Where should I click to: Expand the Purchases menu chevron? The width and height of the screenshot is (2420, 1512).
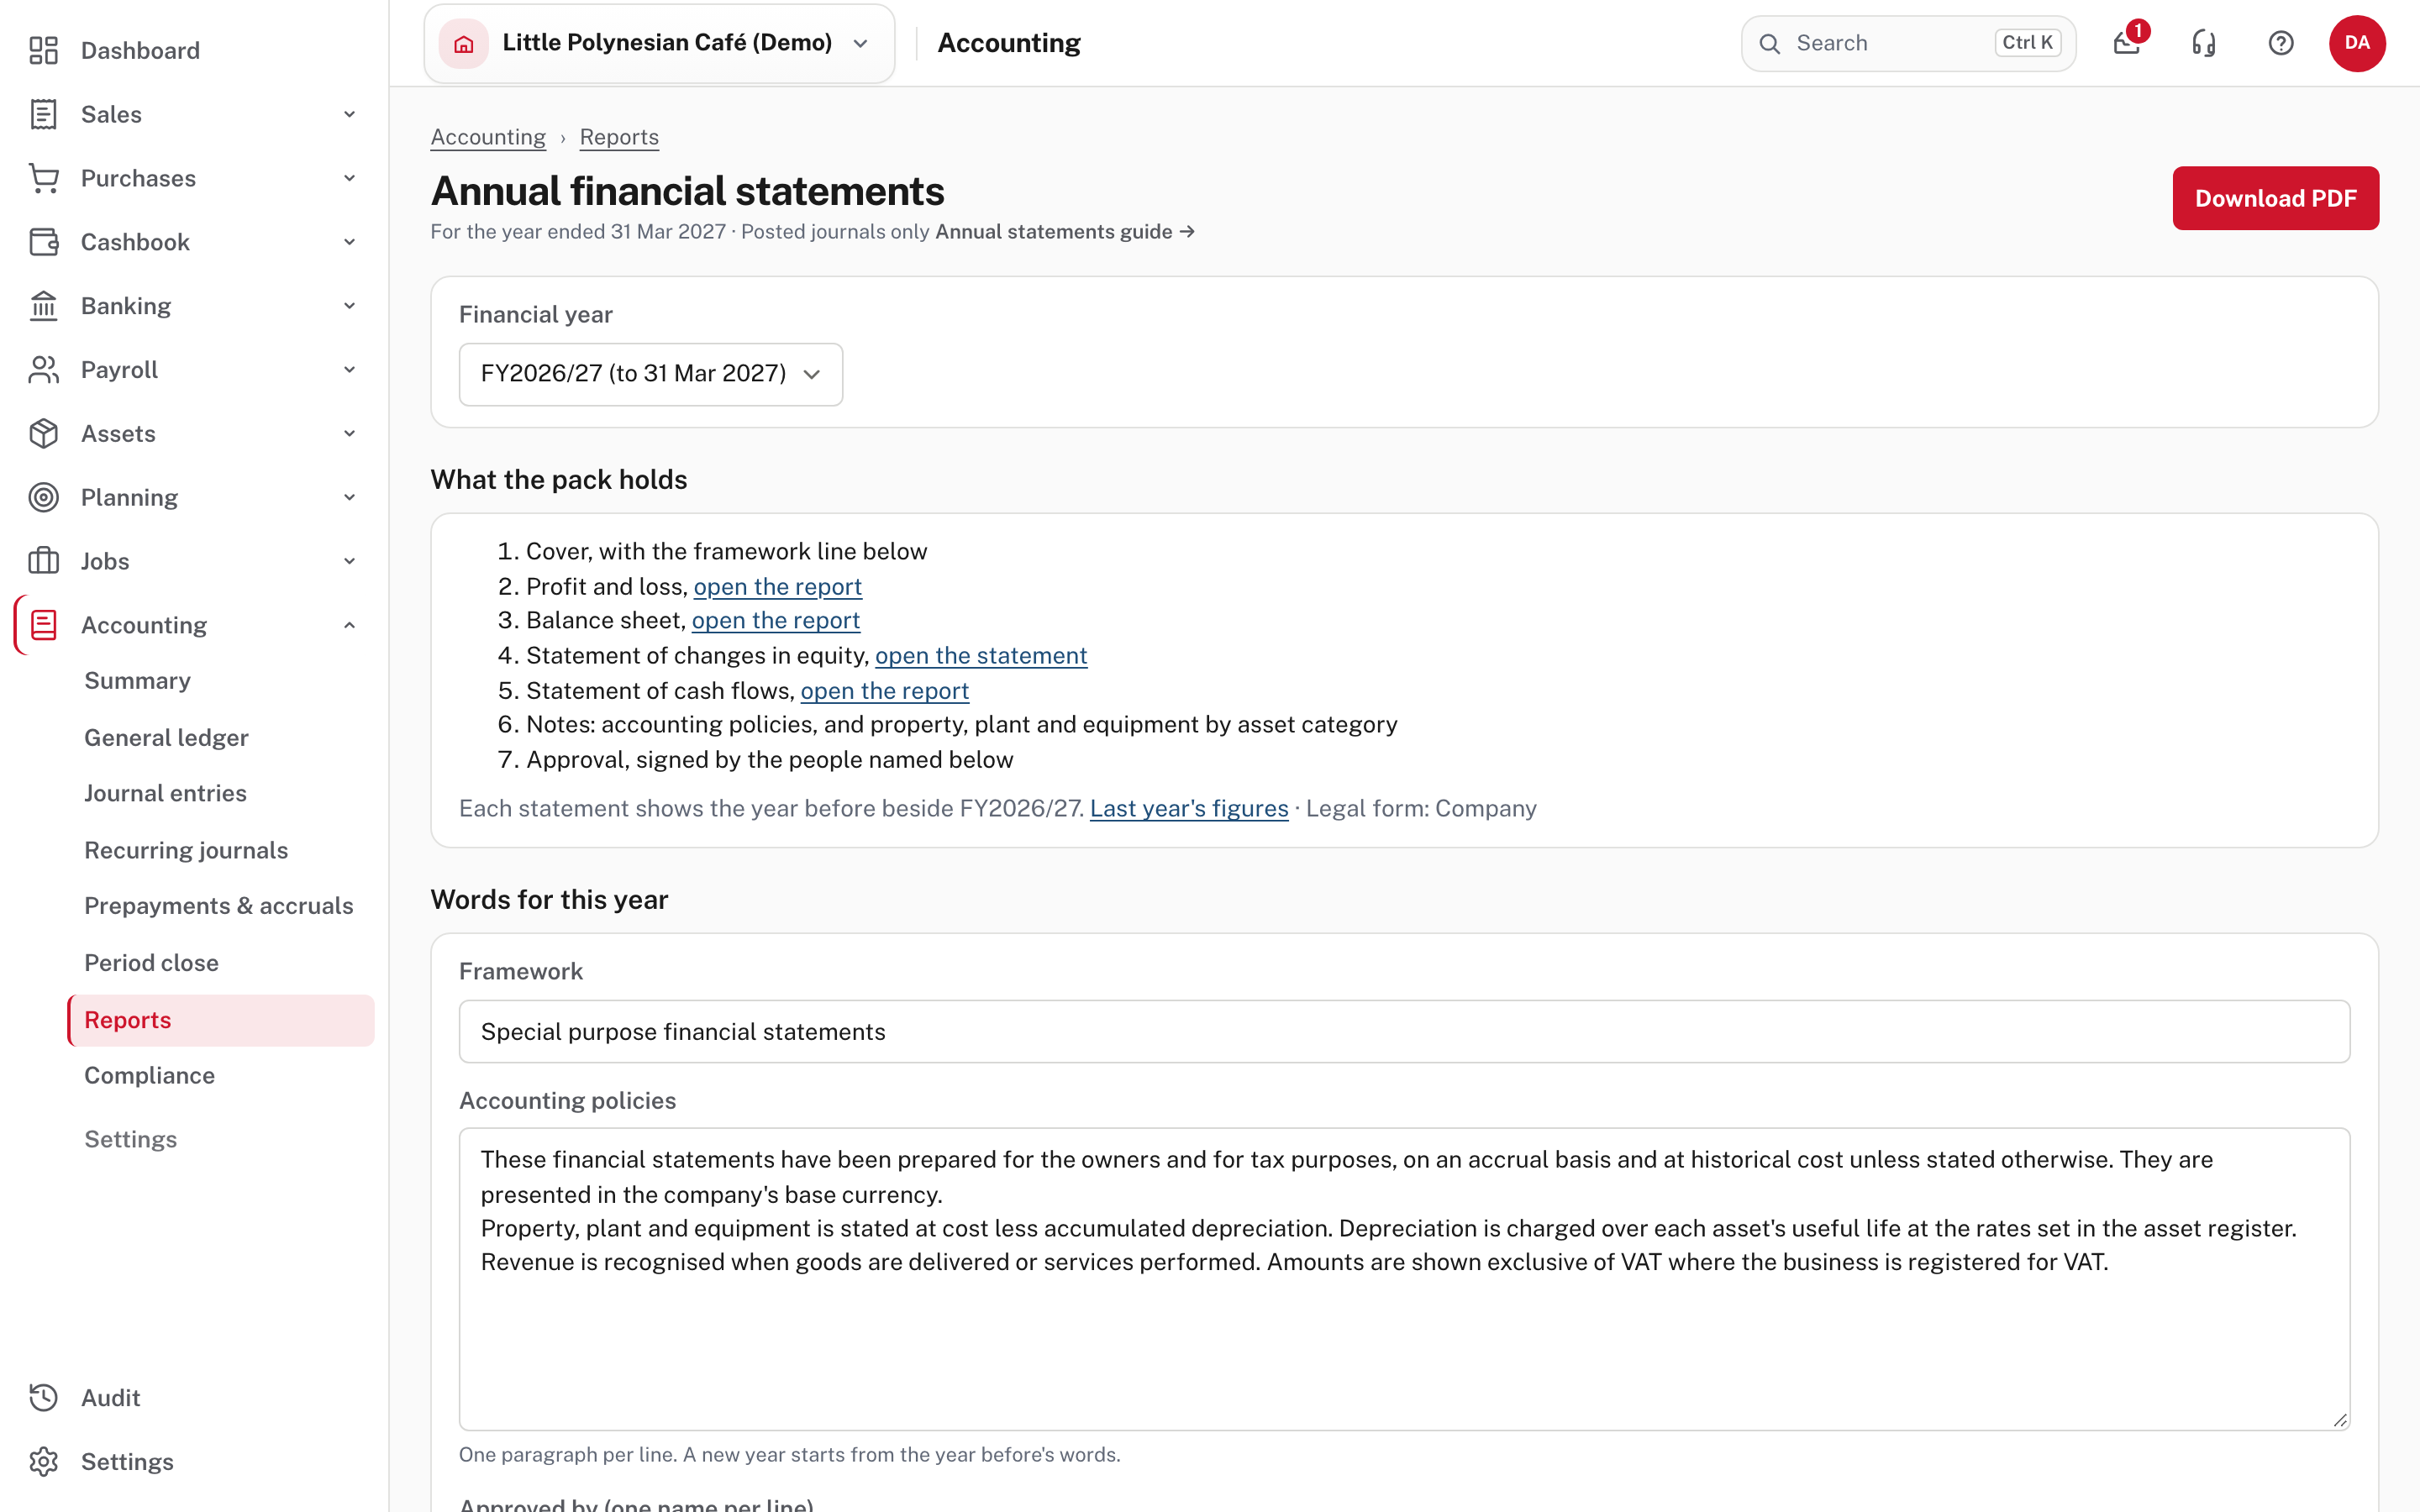point(349,178)
